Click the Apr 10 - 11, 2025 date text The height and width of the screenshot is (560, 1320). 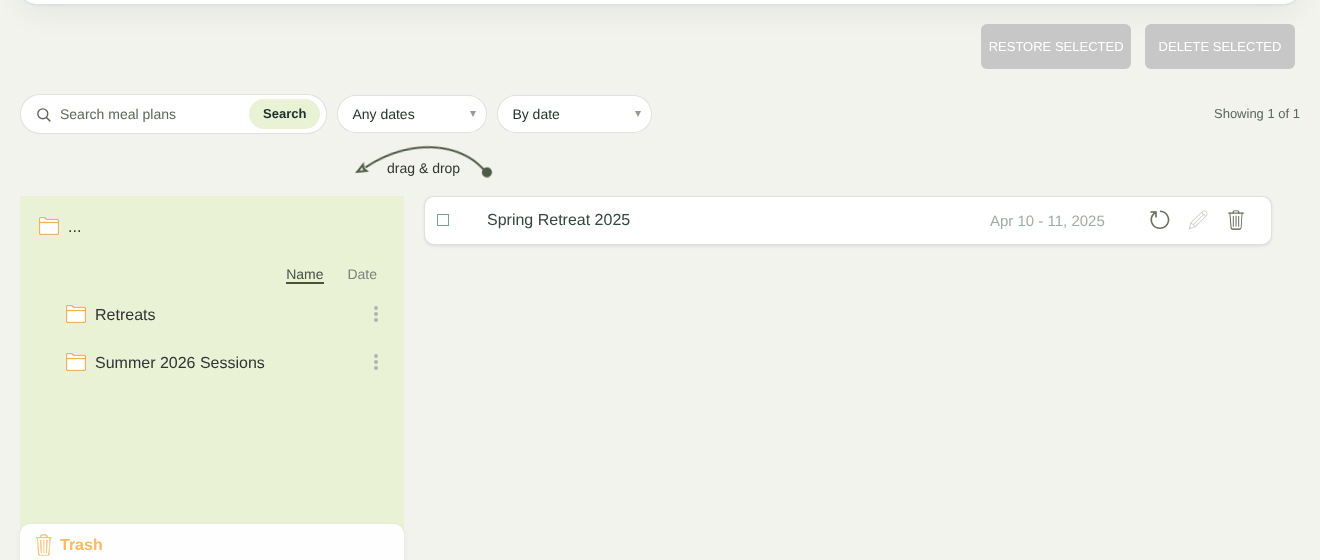coord(1047,221)
